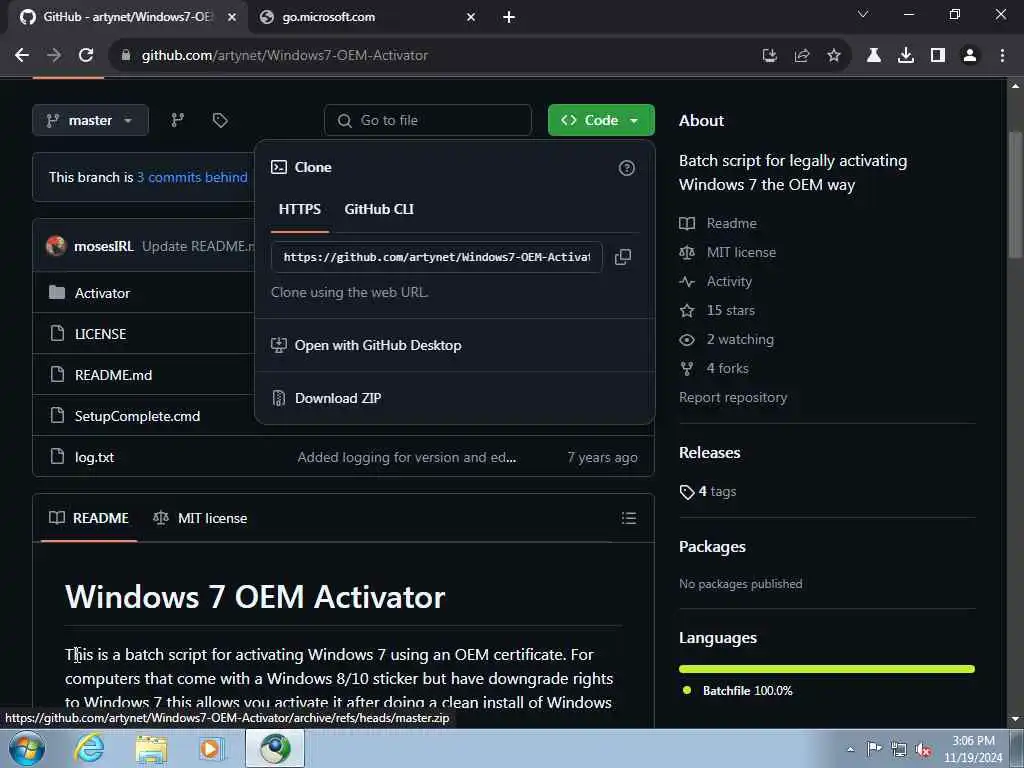This screenshot has height=768, width=1024.
Task: Open the Packages heading link
Action: tap(712, 547)
